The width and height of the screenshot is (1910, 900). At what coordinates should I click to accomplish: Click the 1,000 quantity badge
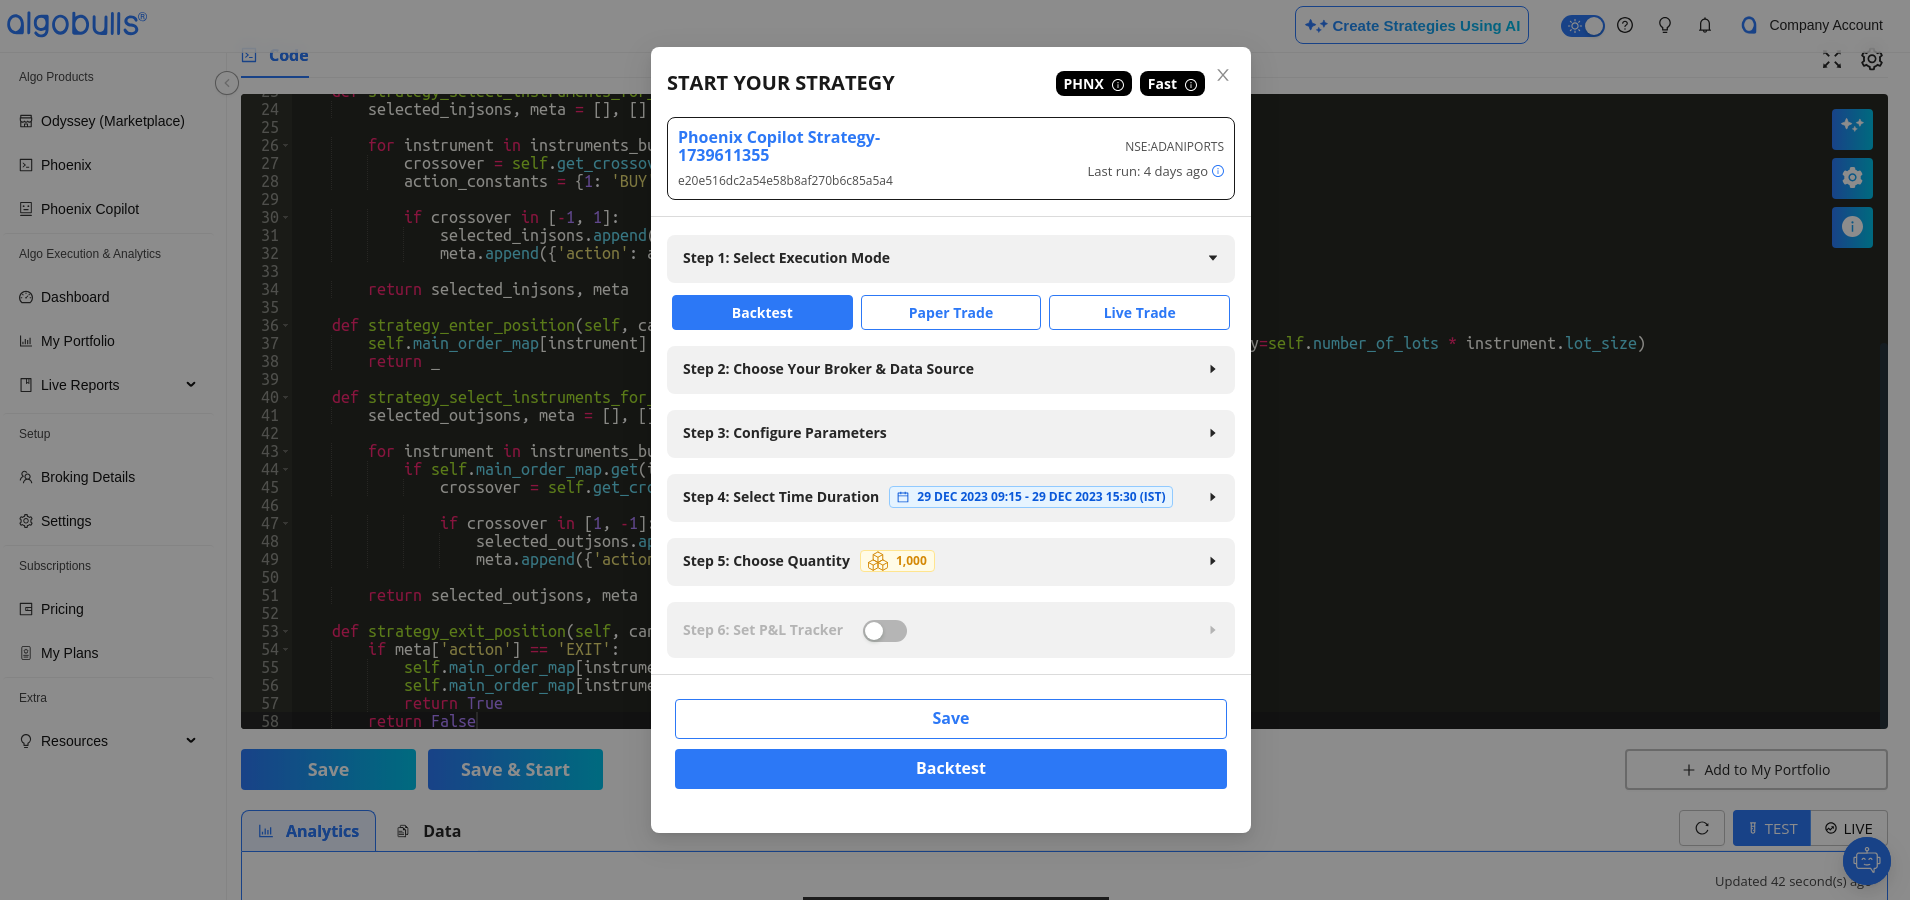pyautogui.click(x=897, y=561)
